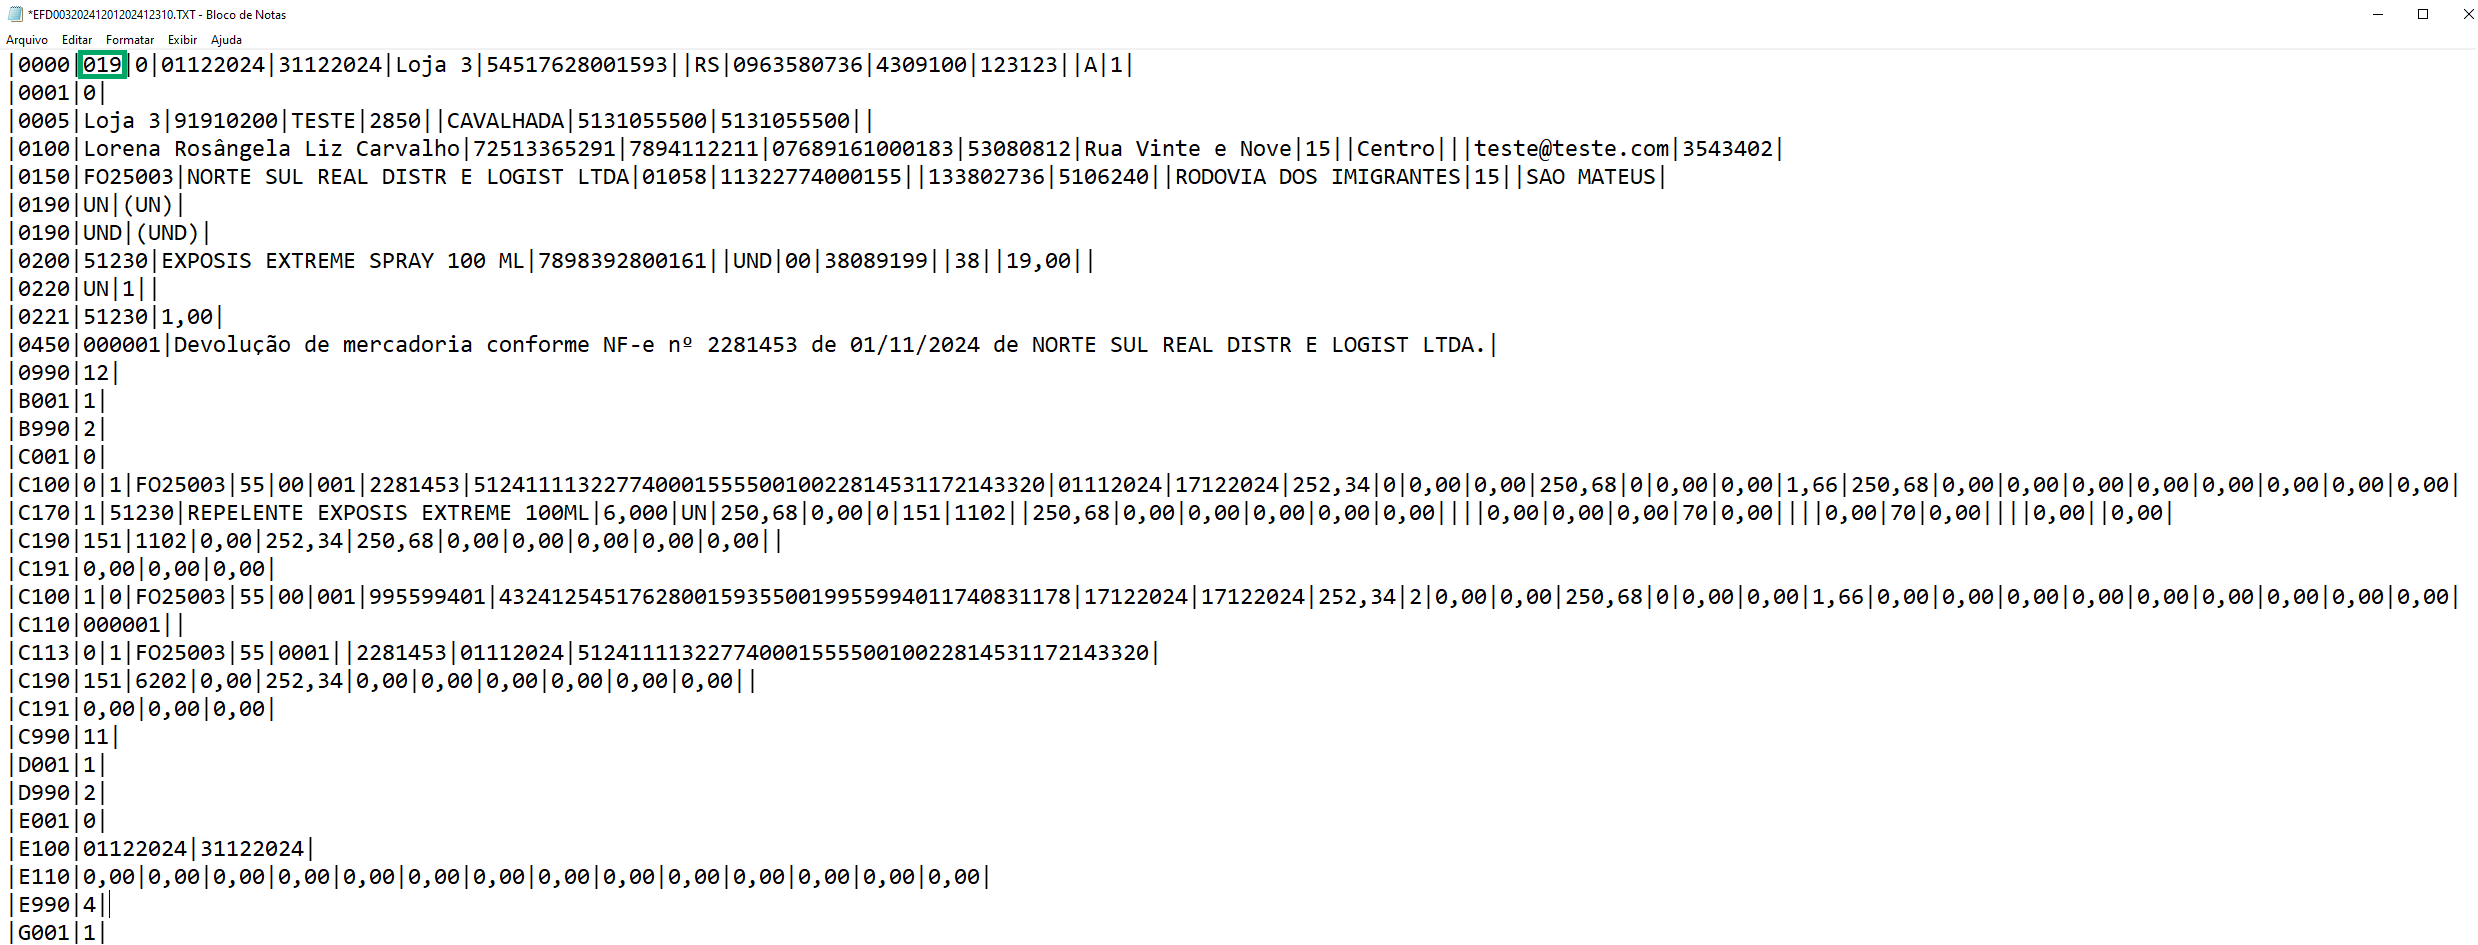Click the barcode 7898392800161 in the 0200 line

[622, 261]
